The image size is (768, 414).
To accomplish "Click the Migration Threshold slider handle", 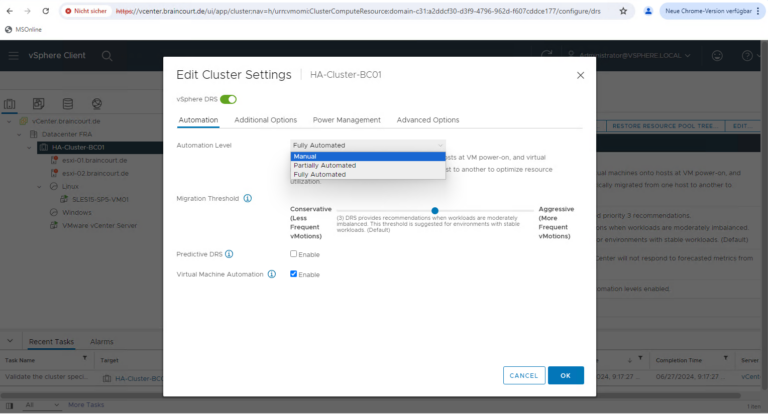I will pos(435,211).
